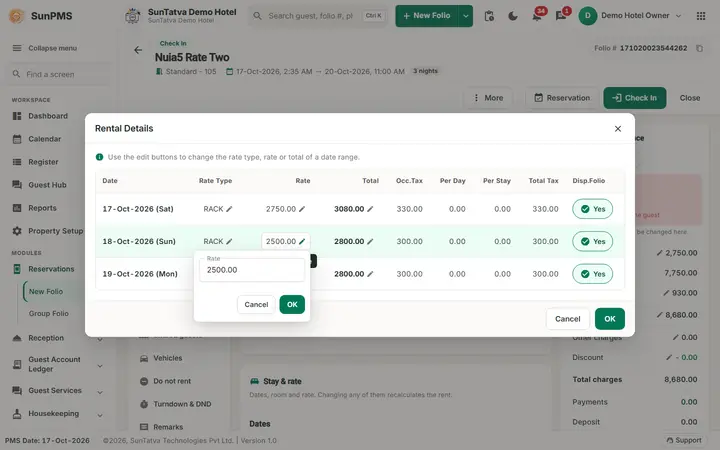Viewport: 720px width, 450px height.
Task: Edit rate type pencil for 17-Oct-2026 row
Action: coord(229,209)
